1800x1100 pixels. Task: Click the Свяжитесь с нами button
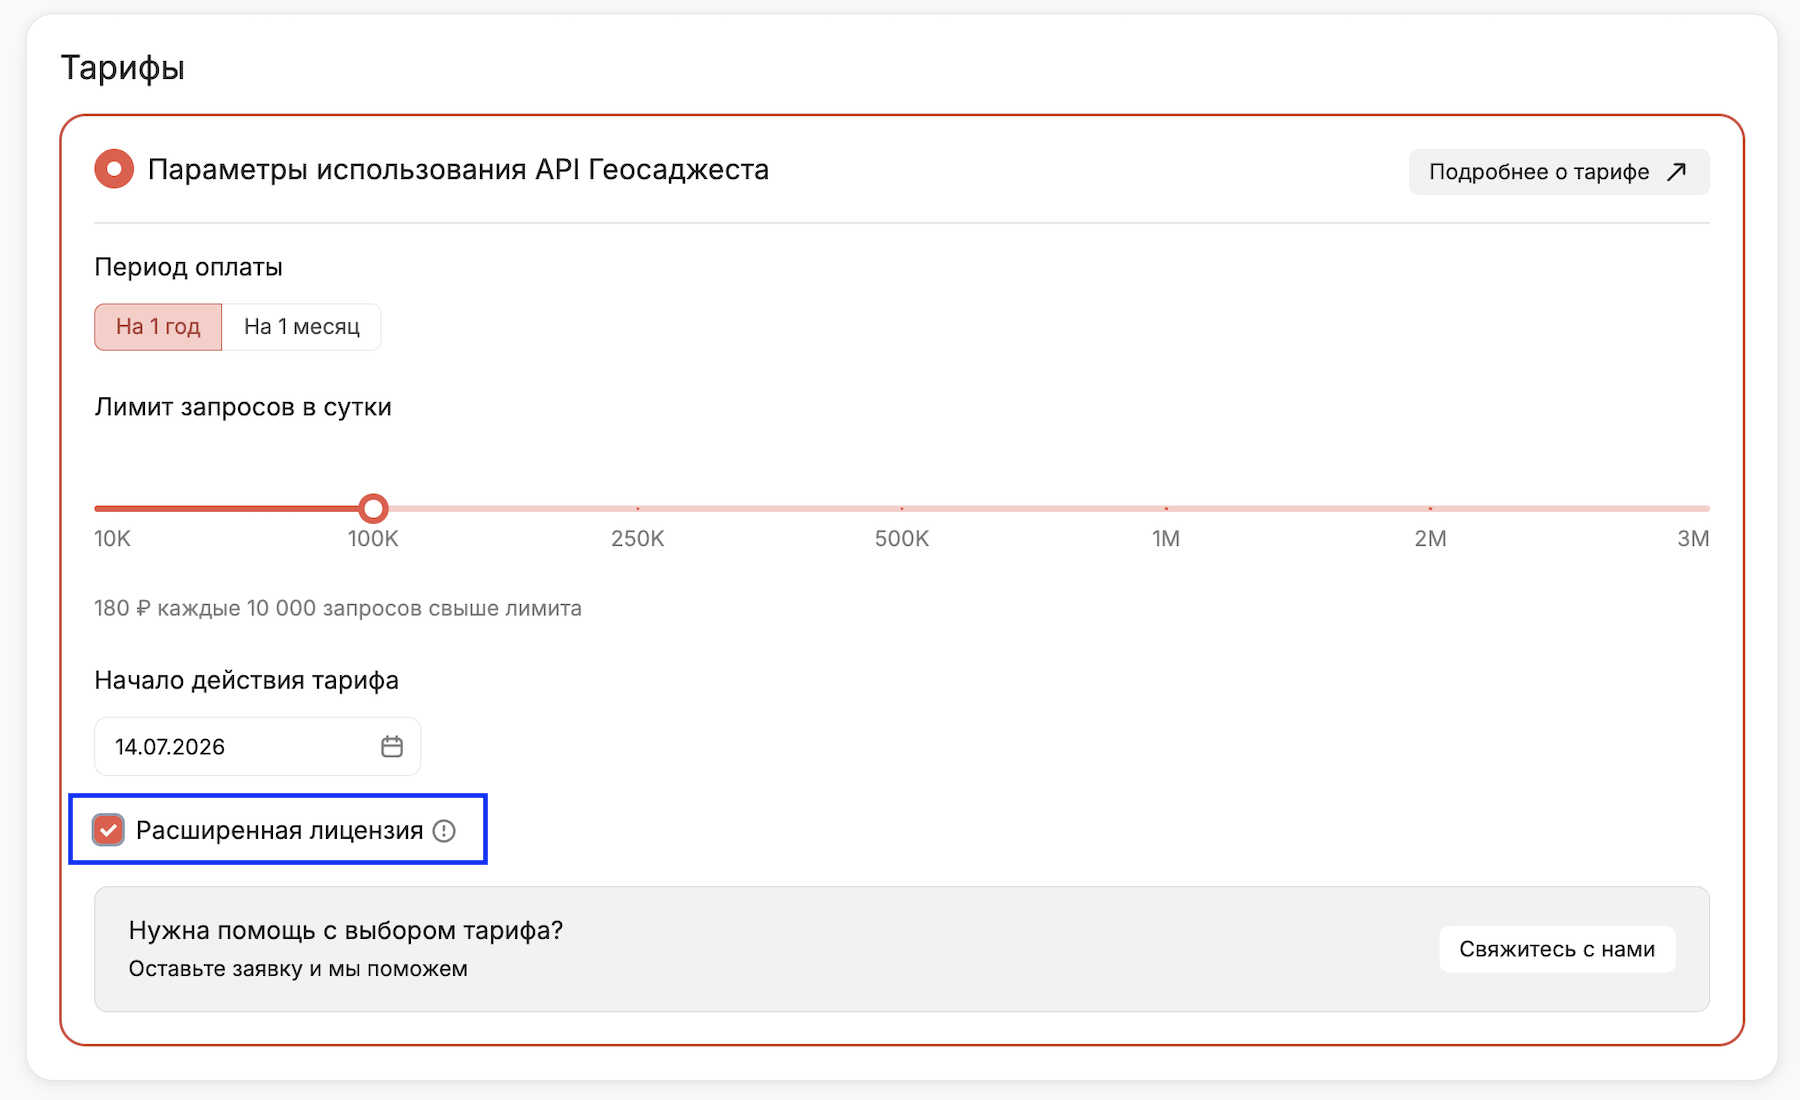pos(1557,949)
